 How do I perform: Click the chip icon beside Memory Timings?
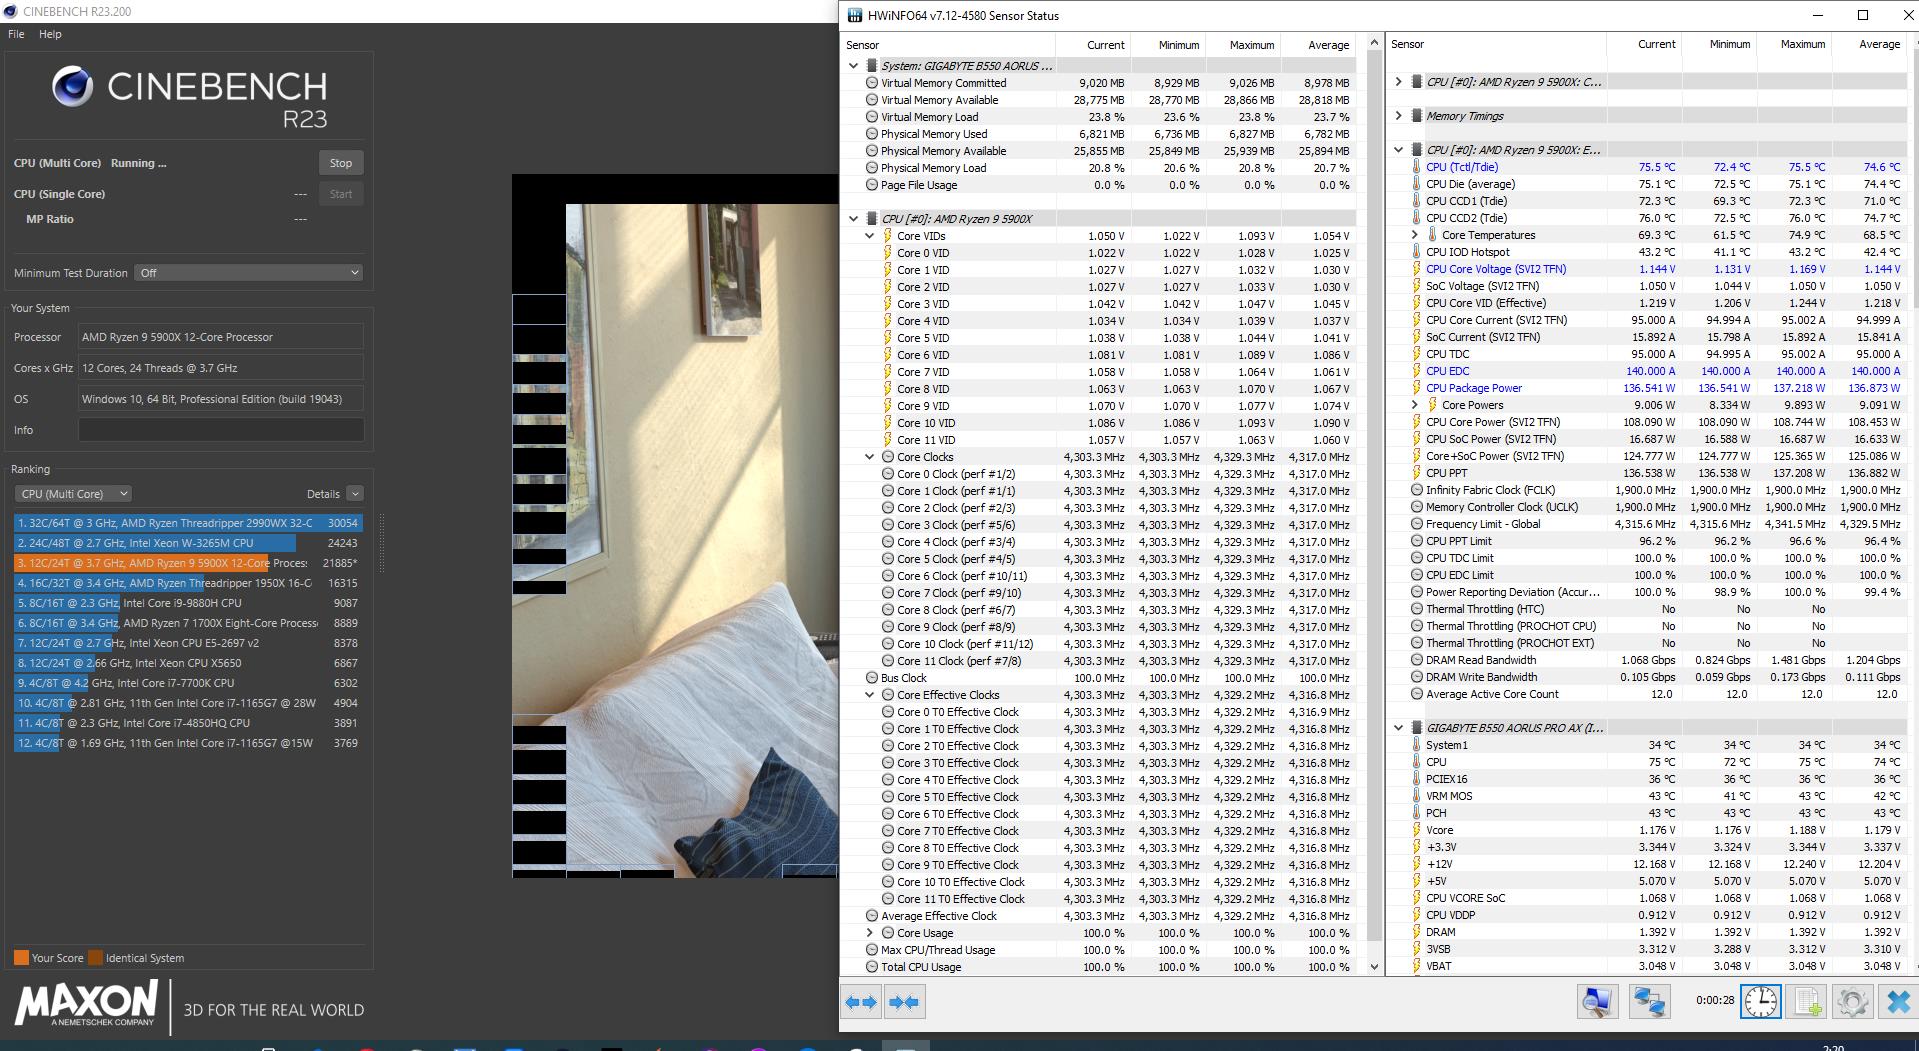click(x=1417, y=116)
